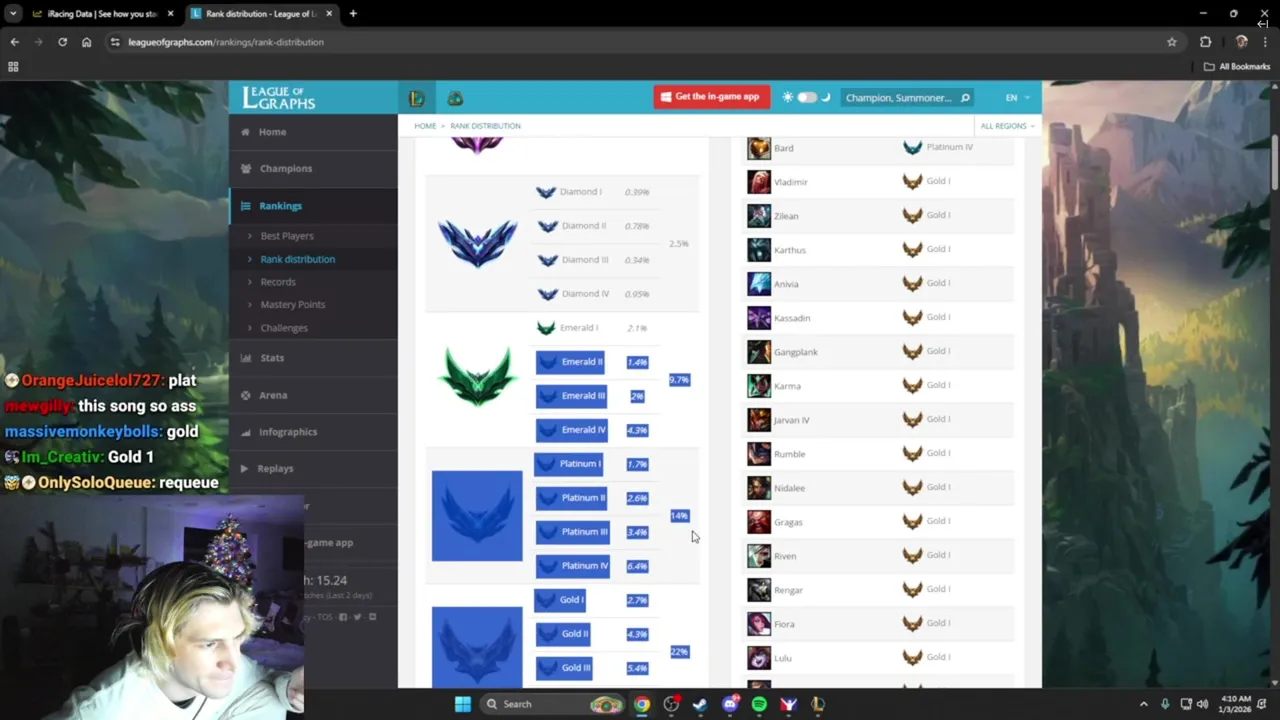Open a new browser tab
This screenshot has width=1280, height=720.
click(353, 14)
